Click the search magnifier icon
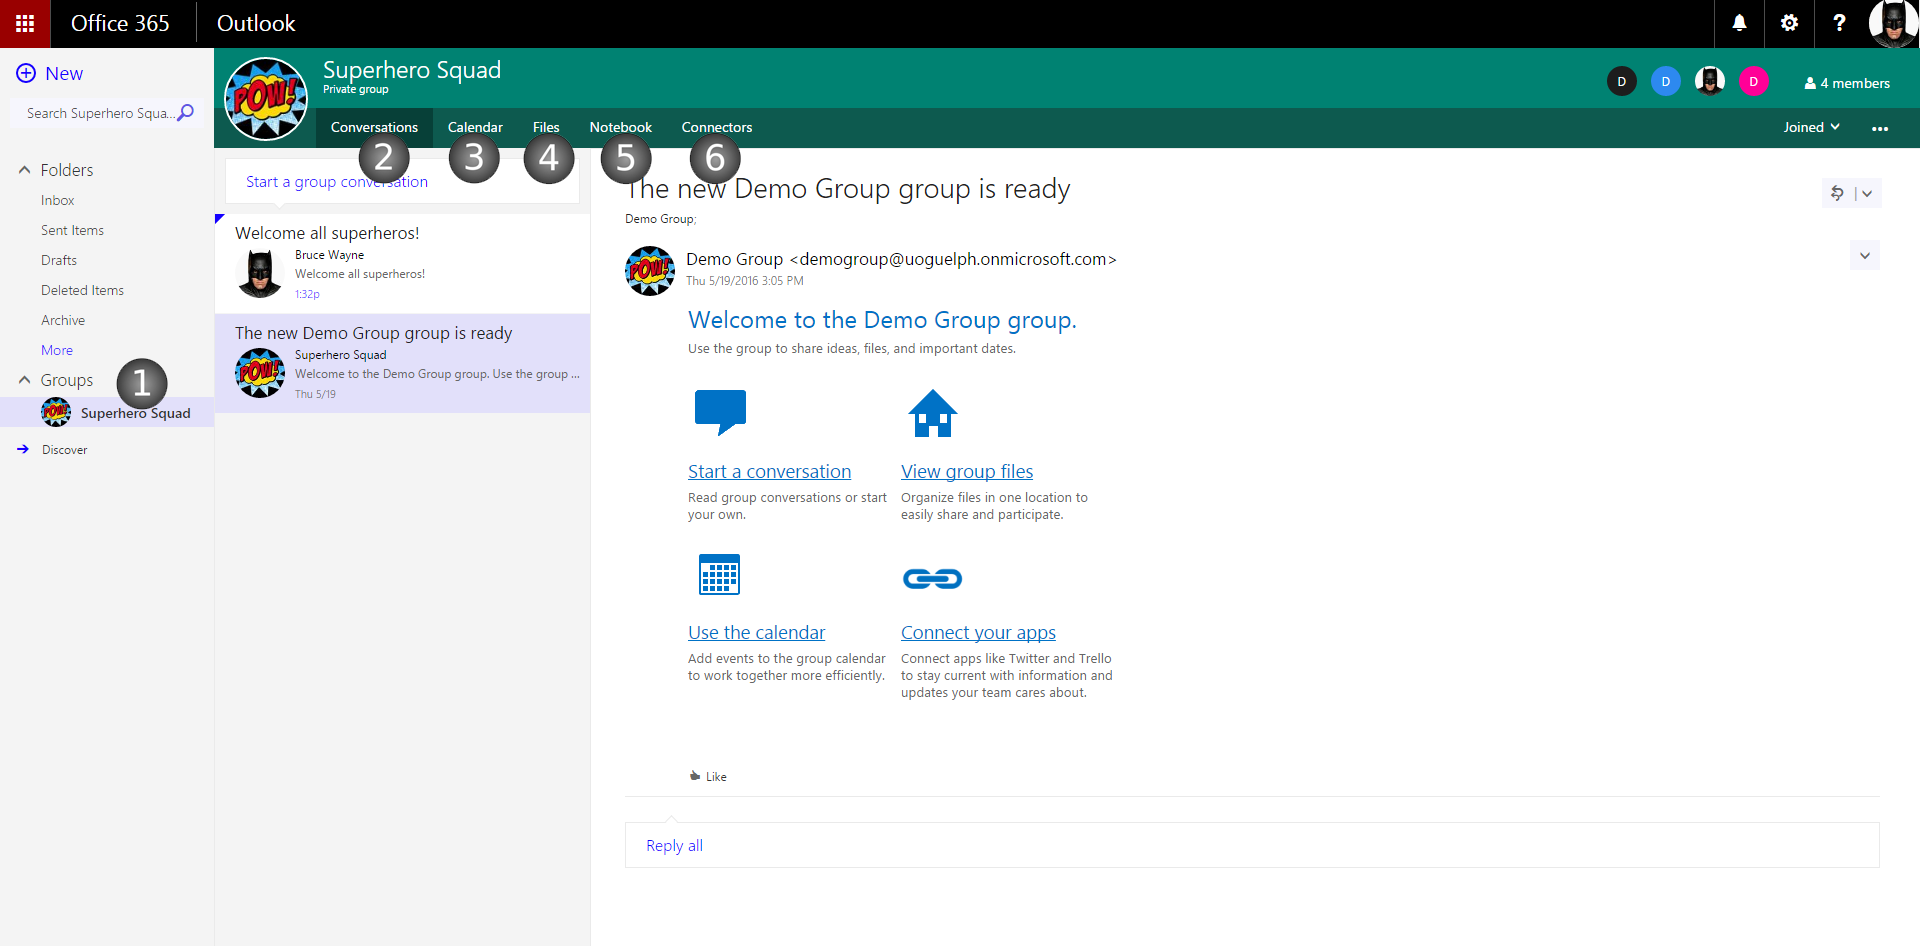This screenshot has height=946, width=1920. pos(185,113)
